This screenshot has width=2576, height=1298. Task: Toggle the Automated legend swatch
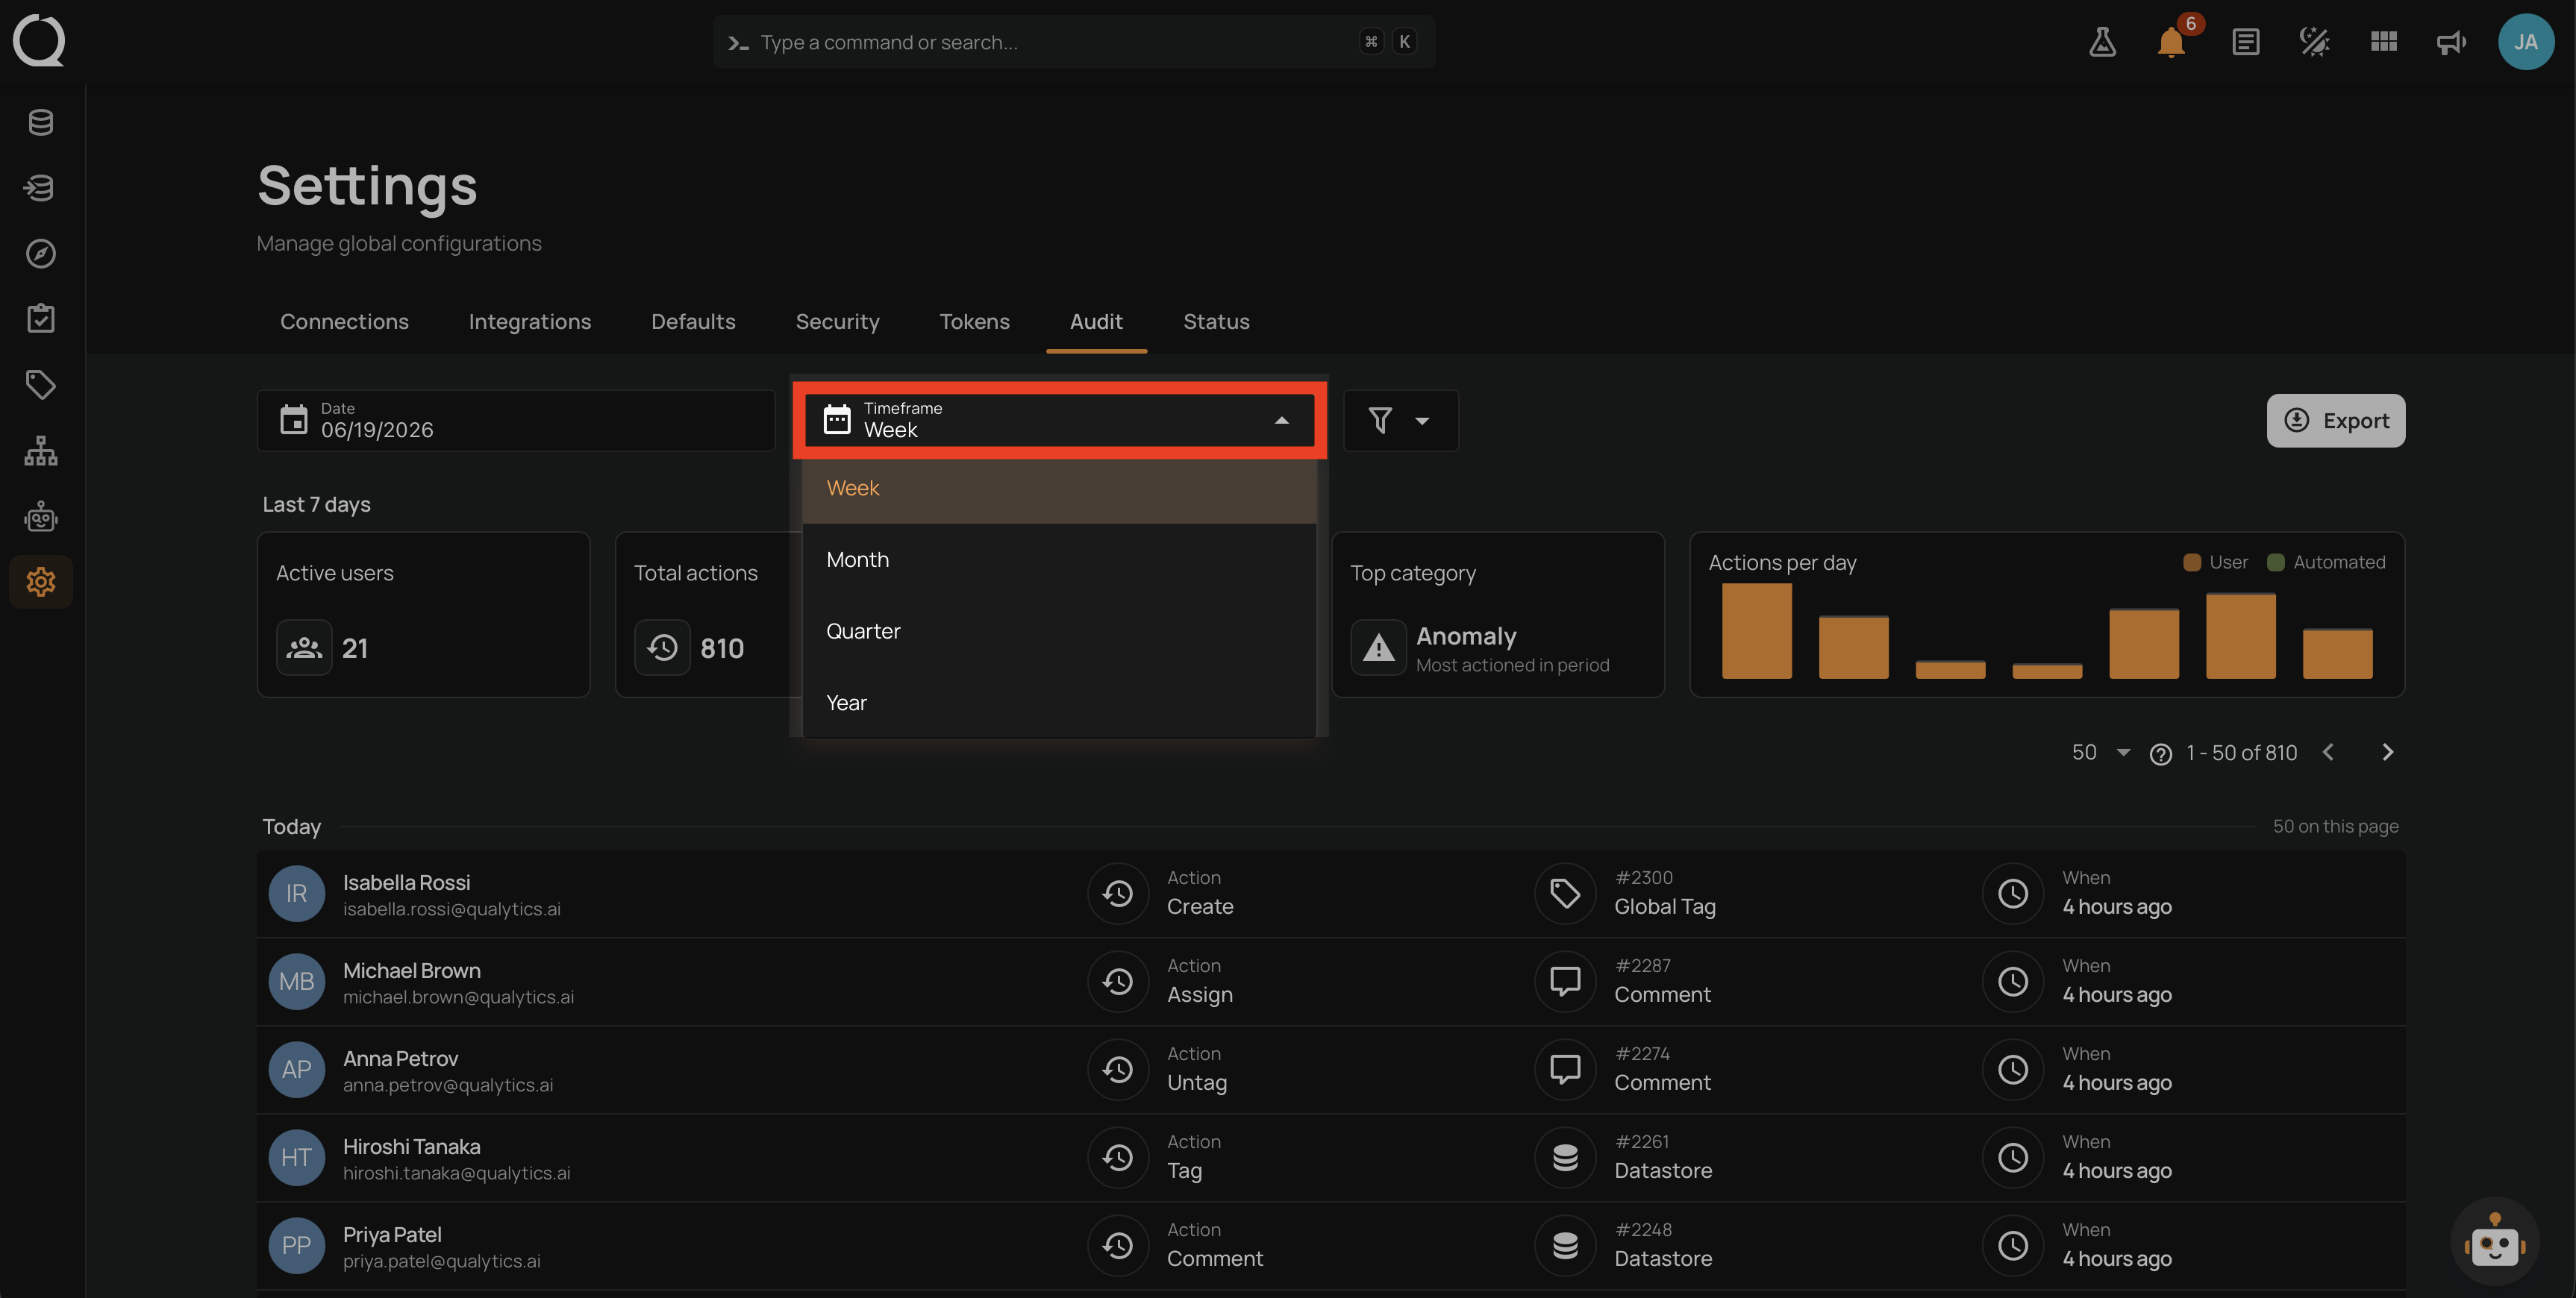2275,562
